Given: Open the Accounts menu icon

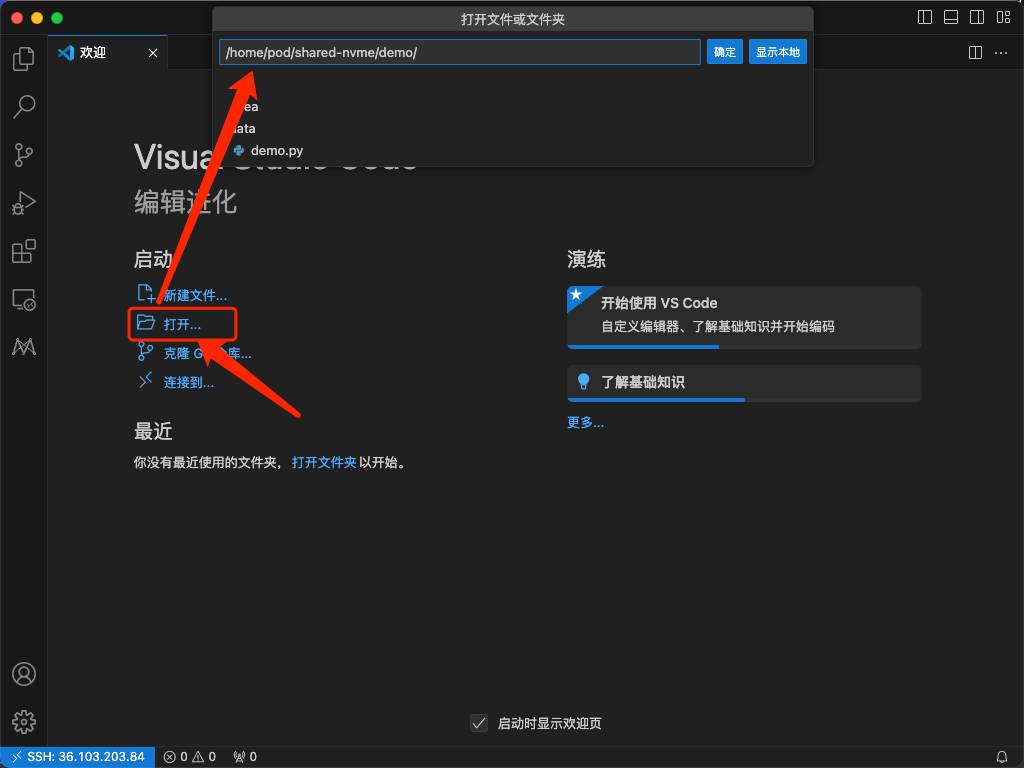Looking at the screenshot, I should click(24, 674).
